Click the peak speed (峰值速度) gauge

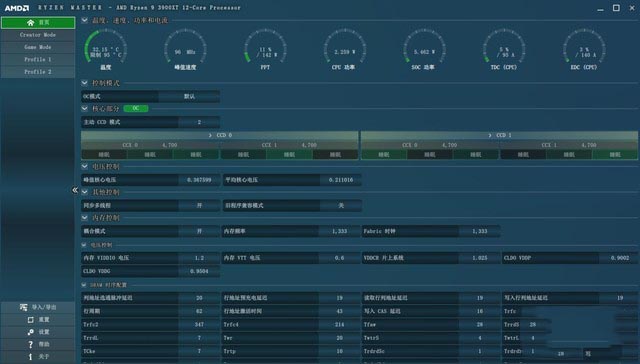point(185,50)
